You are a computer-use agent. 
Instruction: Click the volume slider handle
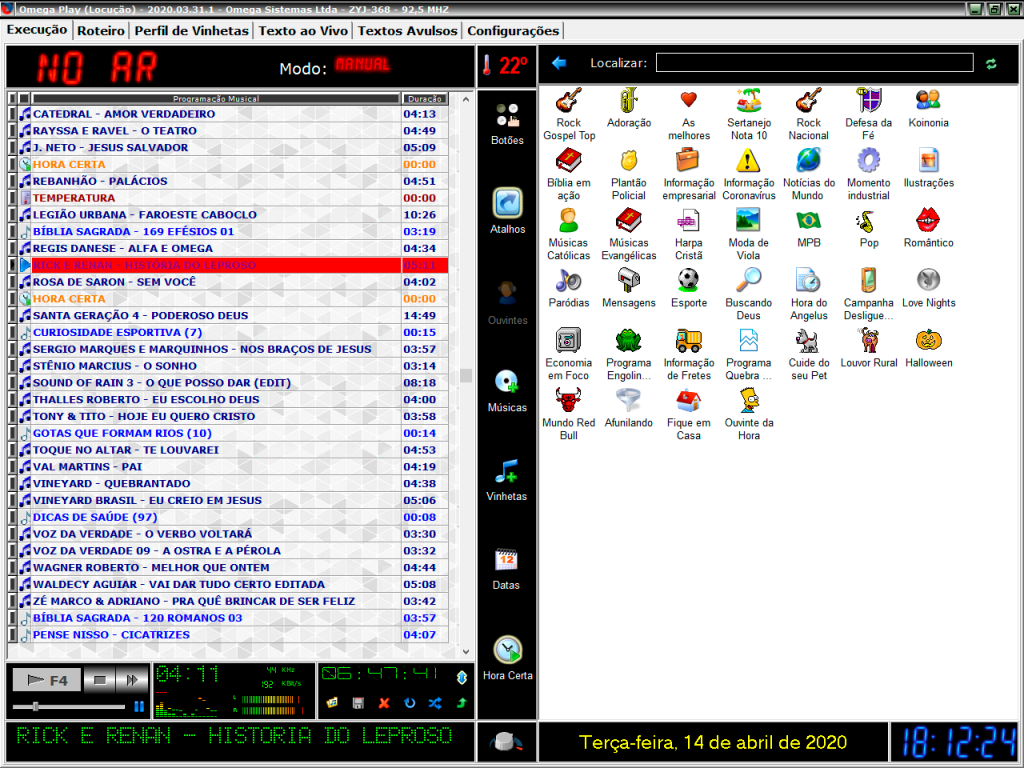(36, 706)
